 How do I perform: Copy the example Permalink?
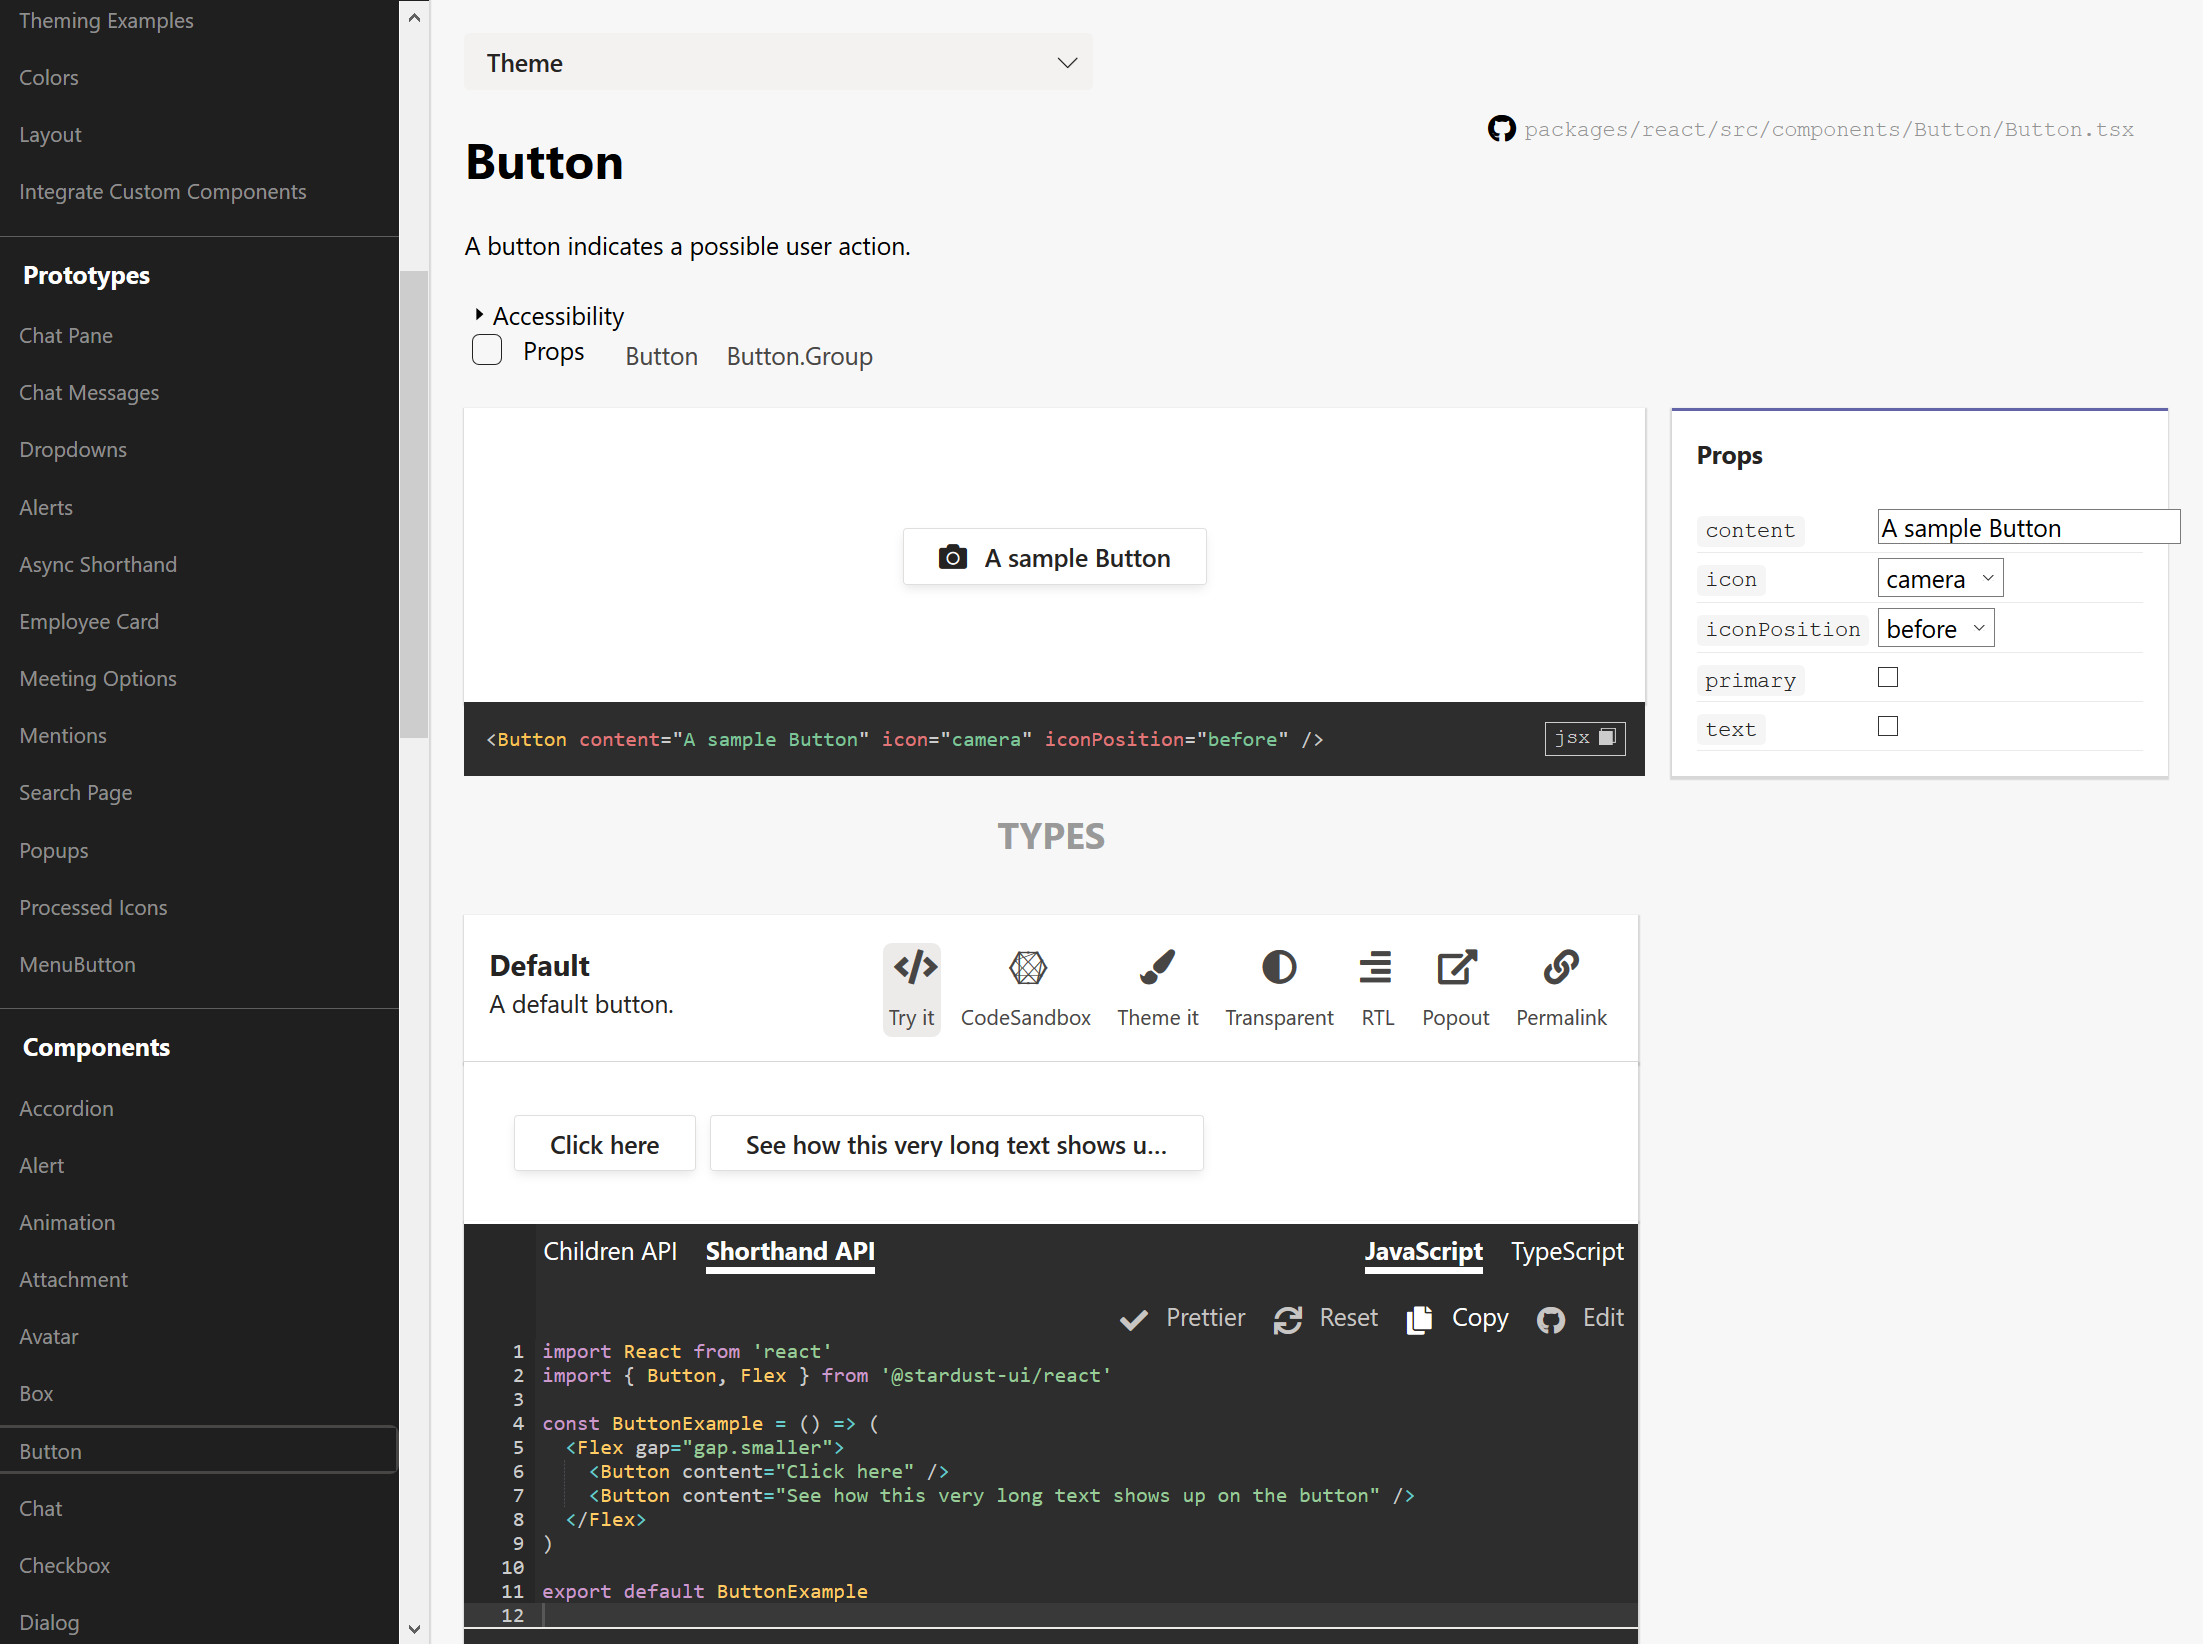pos(1560,968)
